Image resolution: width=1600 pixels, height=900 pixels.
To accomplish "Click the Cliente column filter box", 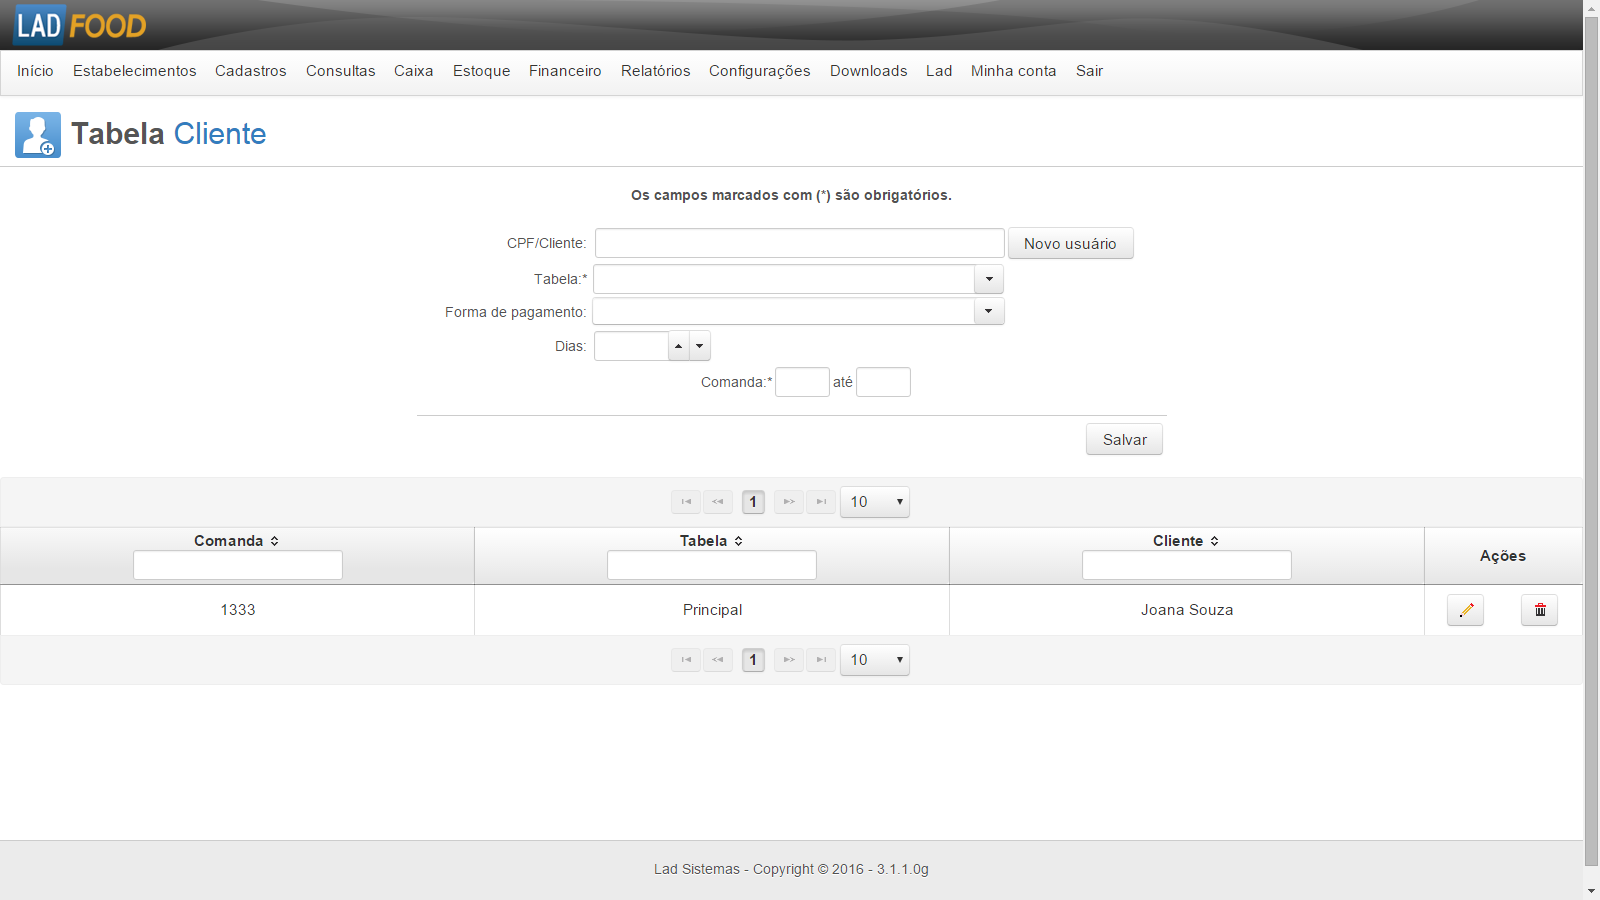I will [x=1187, y=565].
